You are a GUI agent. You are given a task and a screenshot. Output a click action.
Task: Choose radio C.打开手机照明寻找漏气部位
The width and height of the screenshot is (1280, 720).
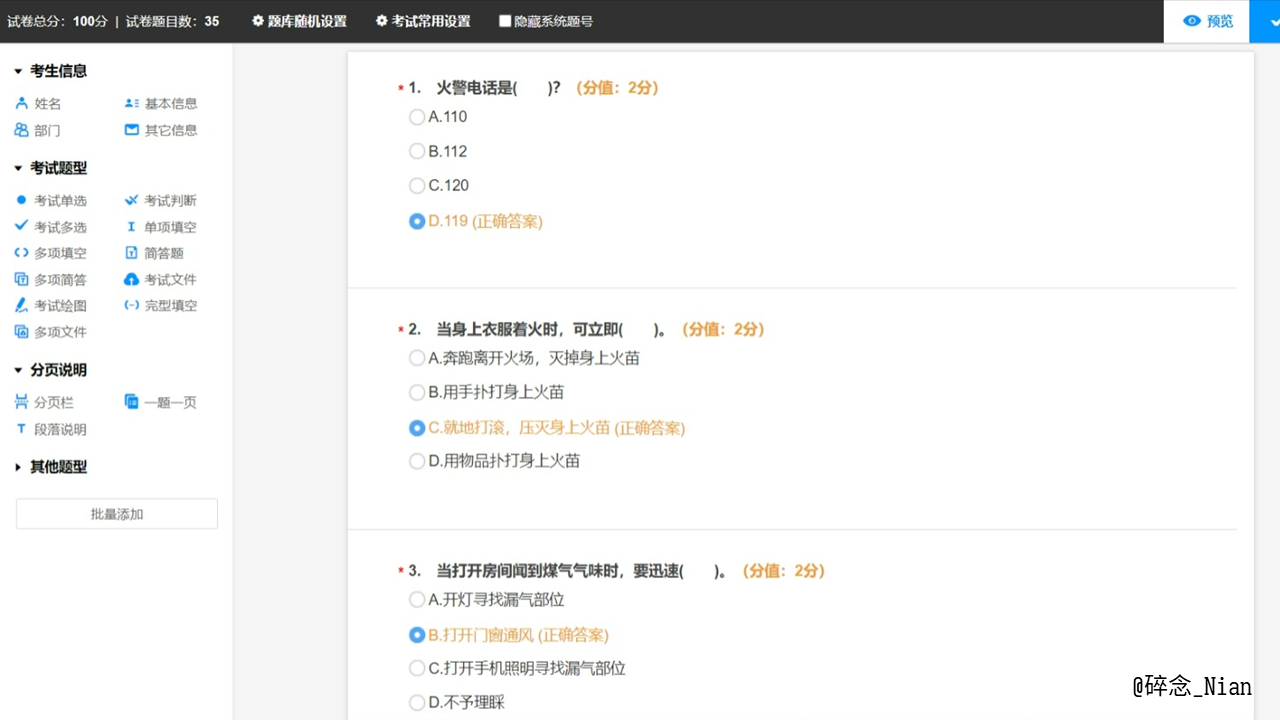[x=417, y=668]
